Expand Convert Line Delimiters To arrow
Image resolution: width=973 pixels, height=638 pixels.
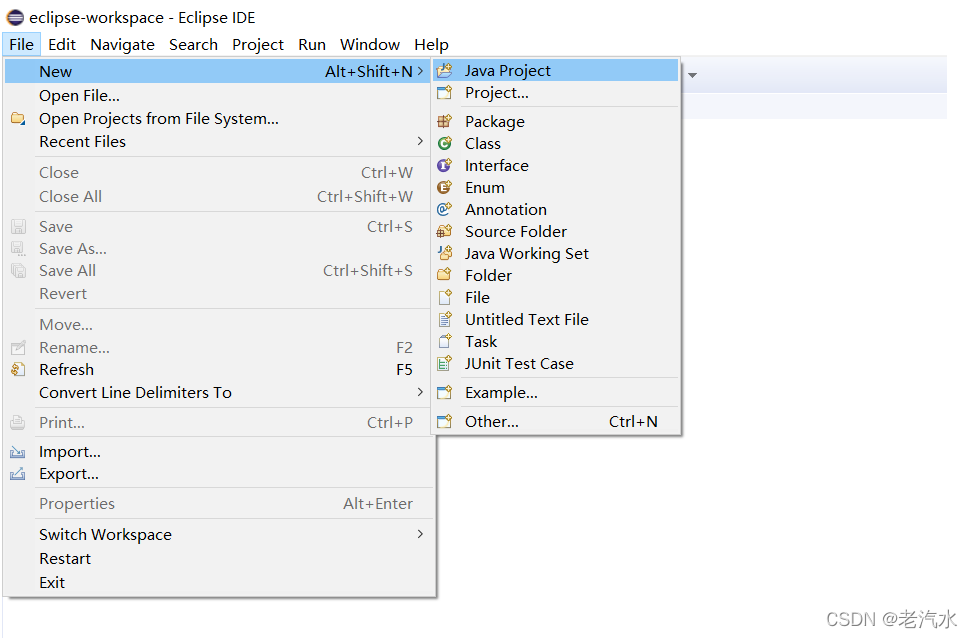click(420, 392)
